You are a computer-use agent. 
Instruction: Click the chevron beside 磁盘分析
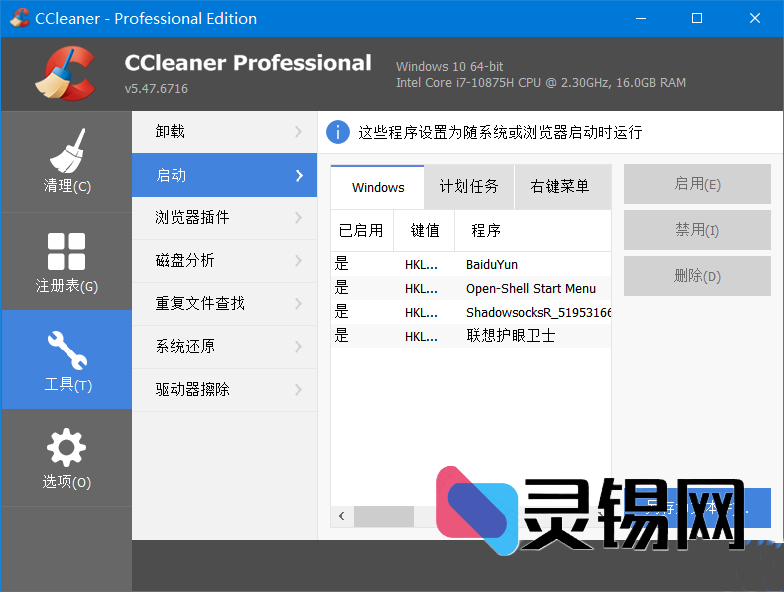[x=299, y=260]
